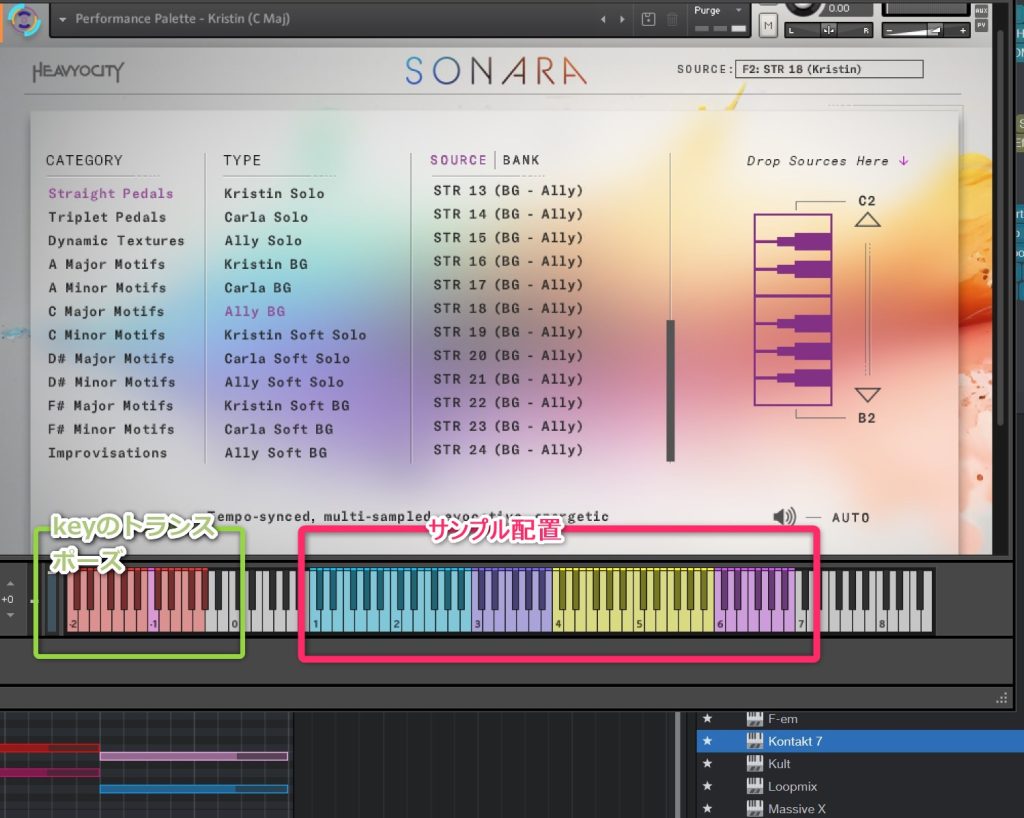The width and height of the screenshot is (1024, 818).
Task: Expand the Performance Palette preset dropdown arrow
Action: [64, 19]
